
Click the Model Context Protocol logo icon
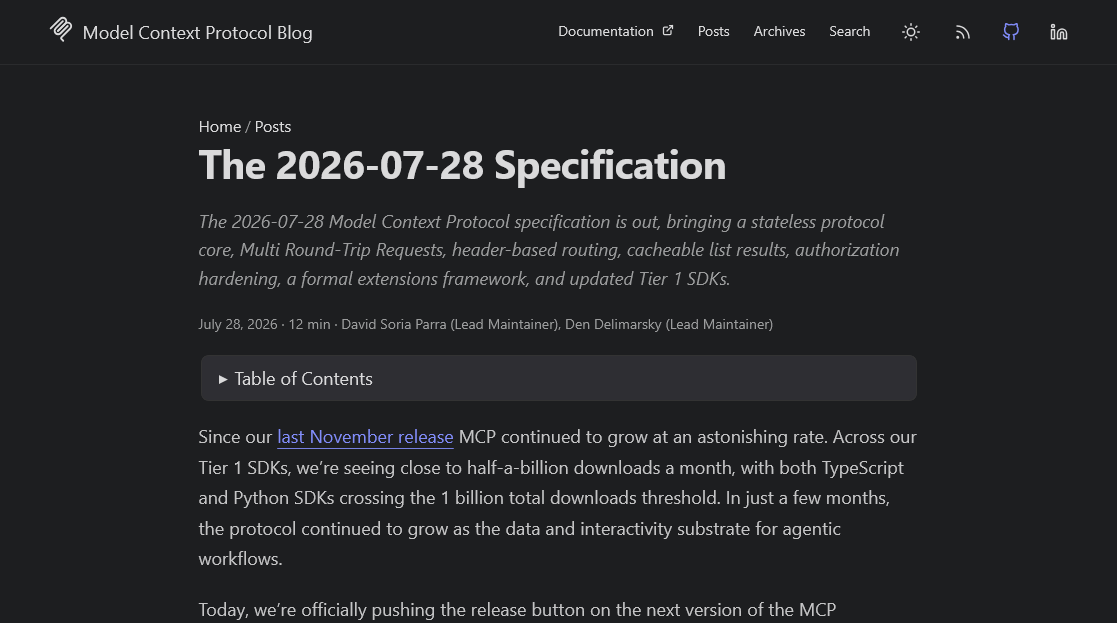coord(61,29)
